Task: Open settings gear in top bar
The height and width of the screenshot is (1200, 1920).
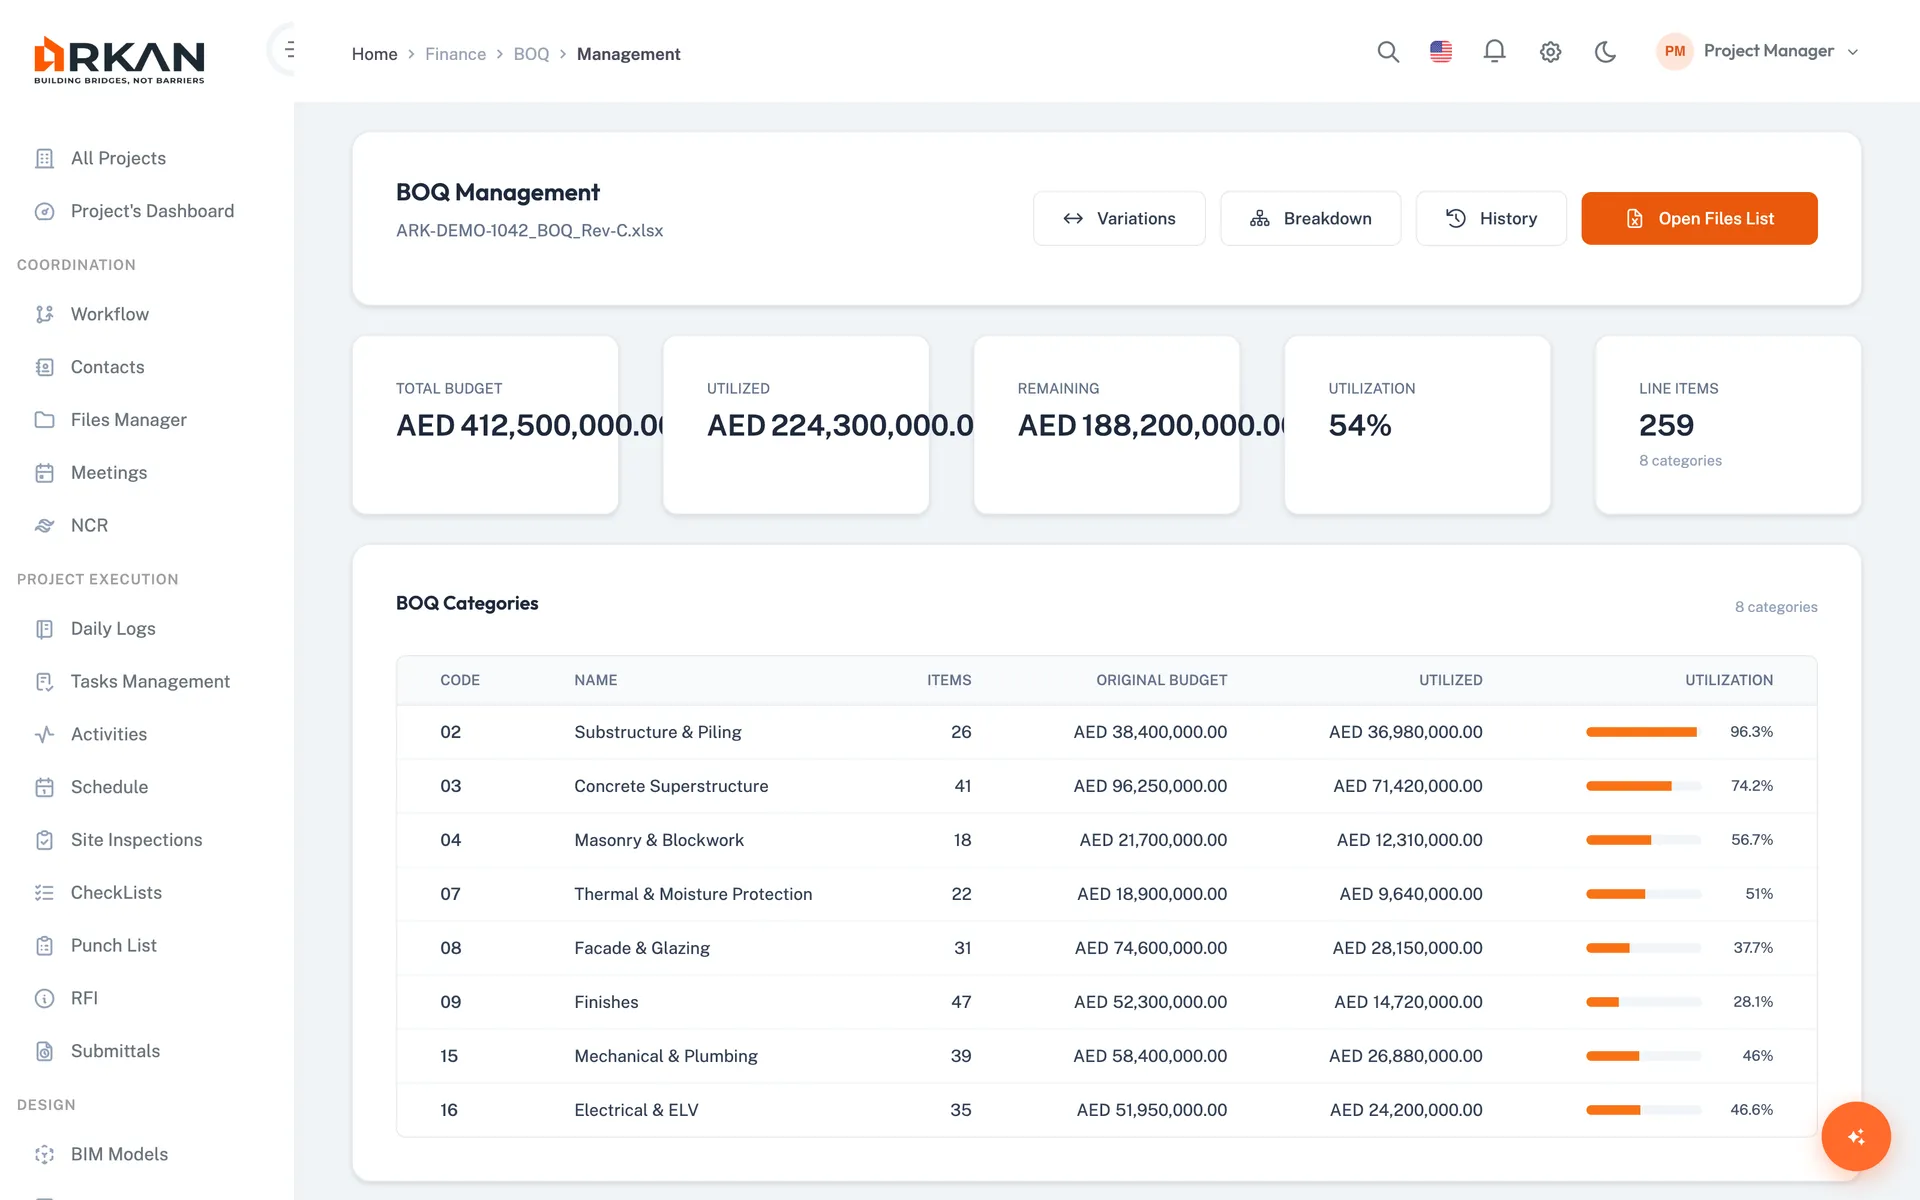Action: click(x=1550, y=52)
